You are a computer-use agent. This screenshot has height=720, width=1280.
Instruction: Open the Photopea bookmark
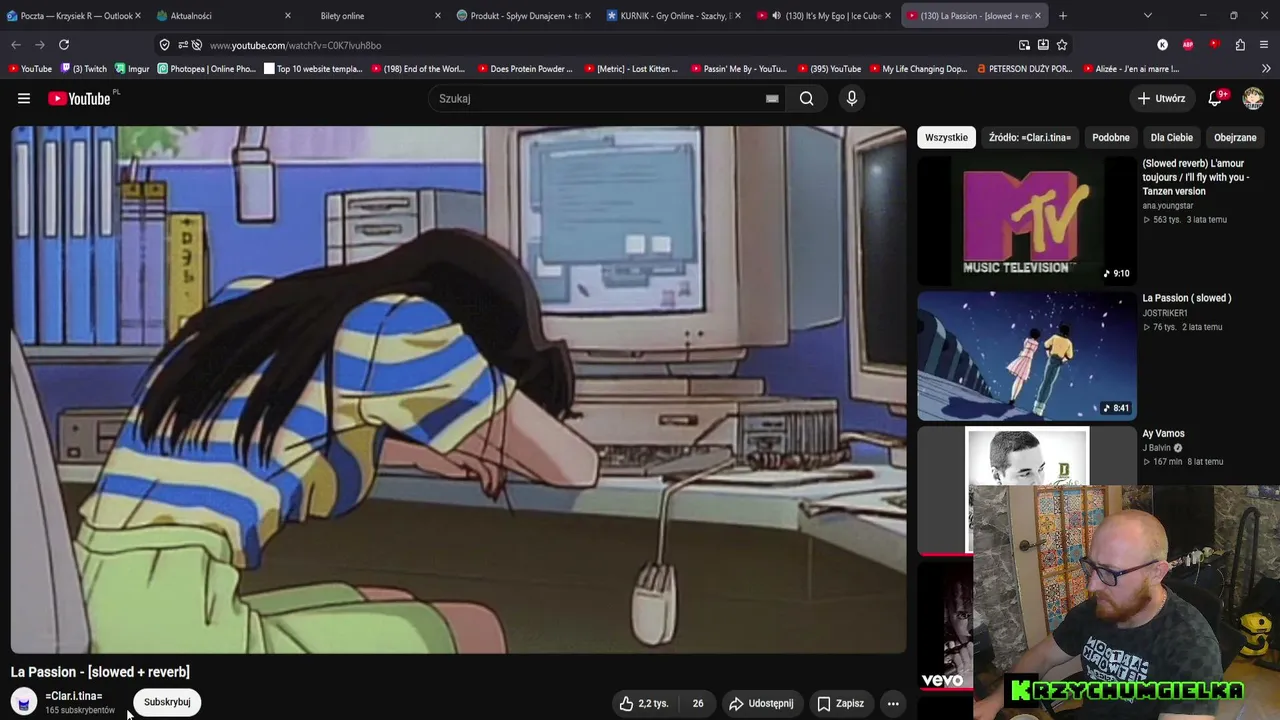(207, 69)
